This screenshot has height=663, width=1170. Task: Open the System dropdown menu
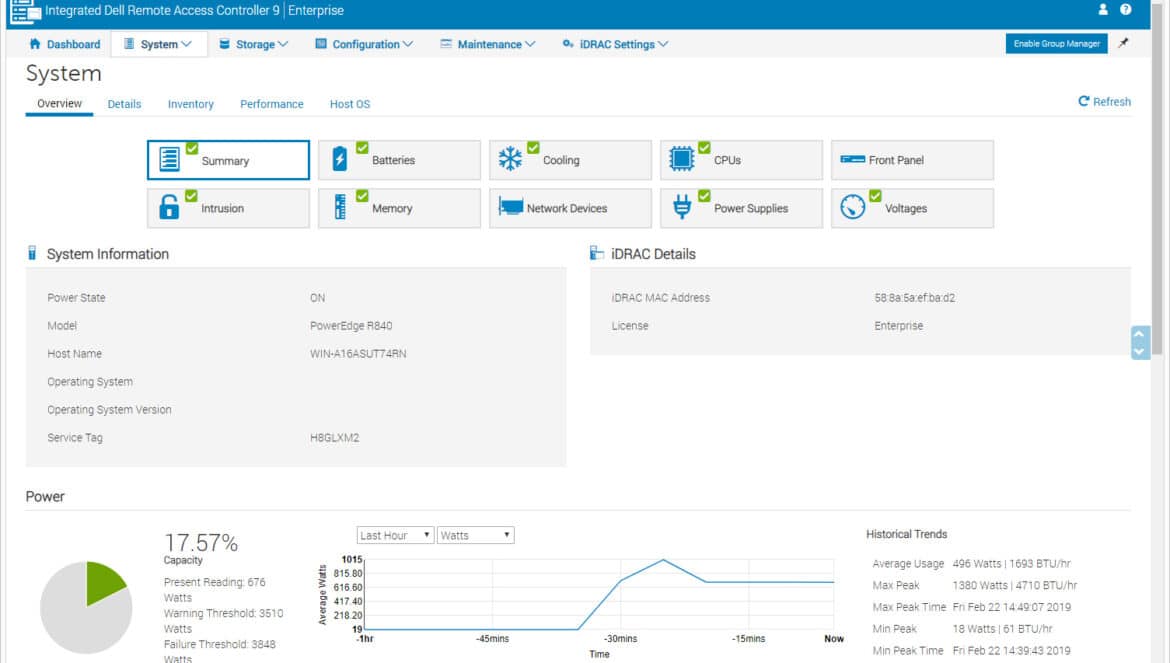pos(159,44)
